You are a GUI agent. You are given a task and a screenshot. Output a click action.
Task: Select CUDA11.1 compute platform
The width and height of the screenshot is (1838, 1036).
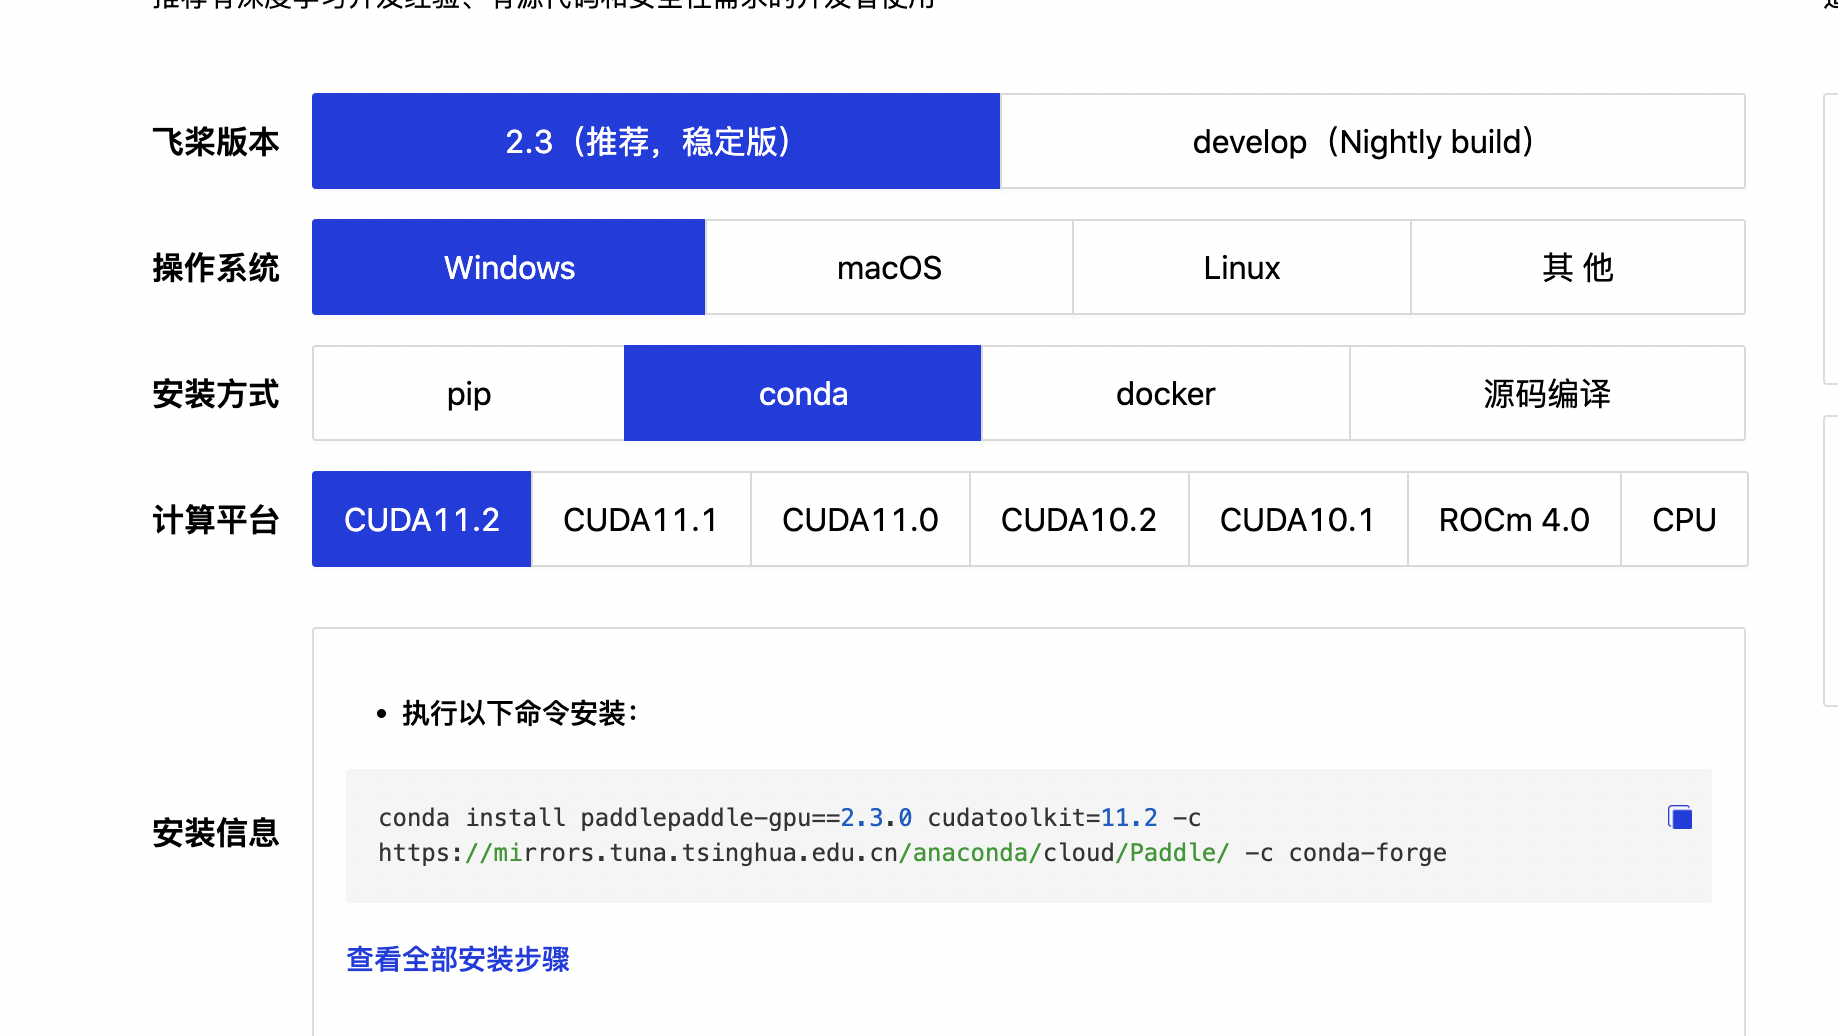tap(640, 519)
